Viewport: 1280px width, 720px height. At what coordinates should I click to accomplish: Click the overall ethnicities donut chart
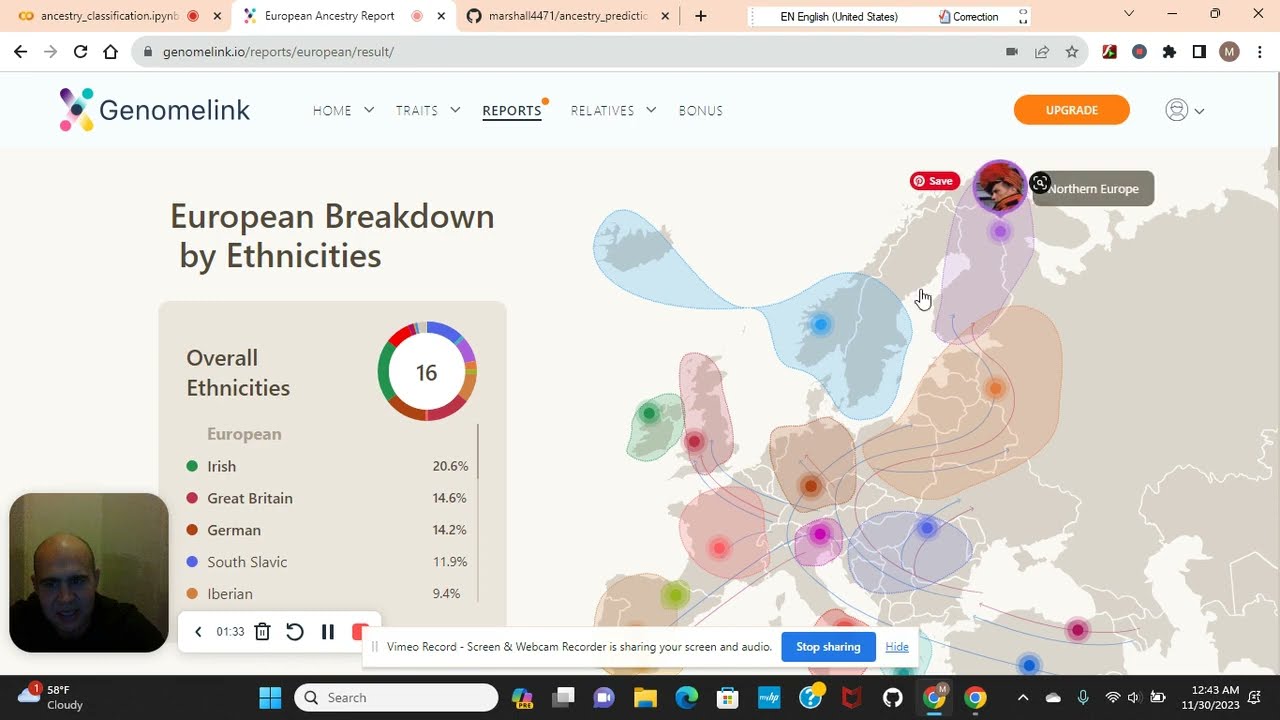click(x=427, y=372)
